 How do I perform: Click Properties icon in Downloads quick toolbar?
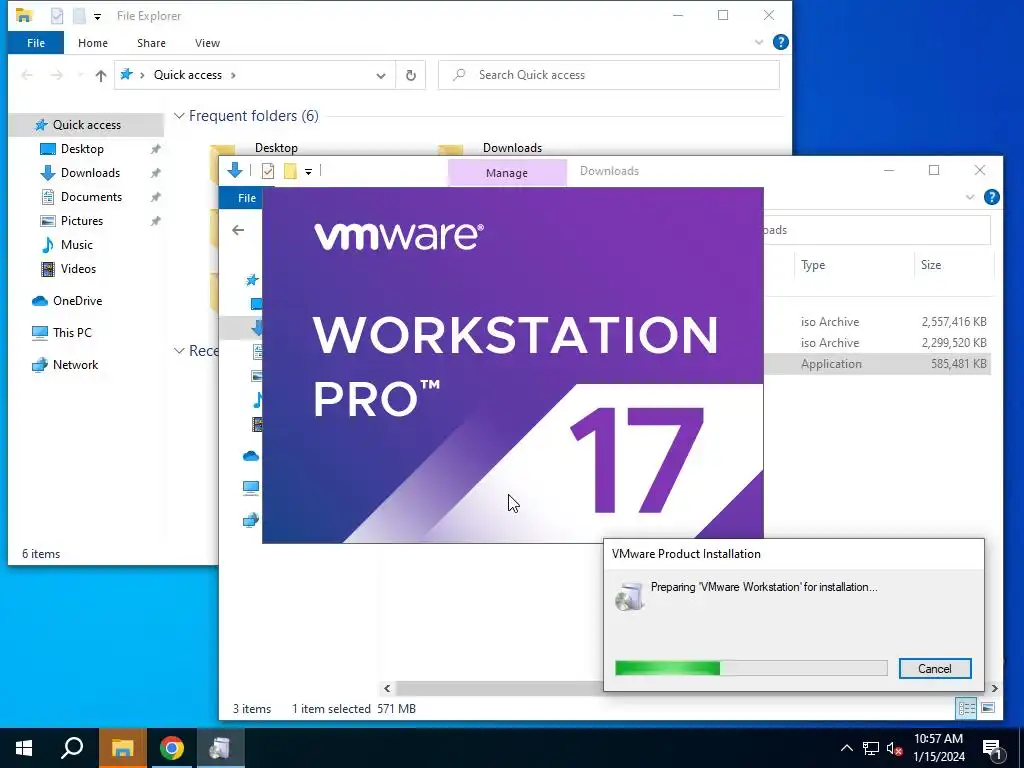tap(268, 171)
